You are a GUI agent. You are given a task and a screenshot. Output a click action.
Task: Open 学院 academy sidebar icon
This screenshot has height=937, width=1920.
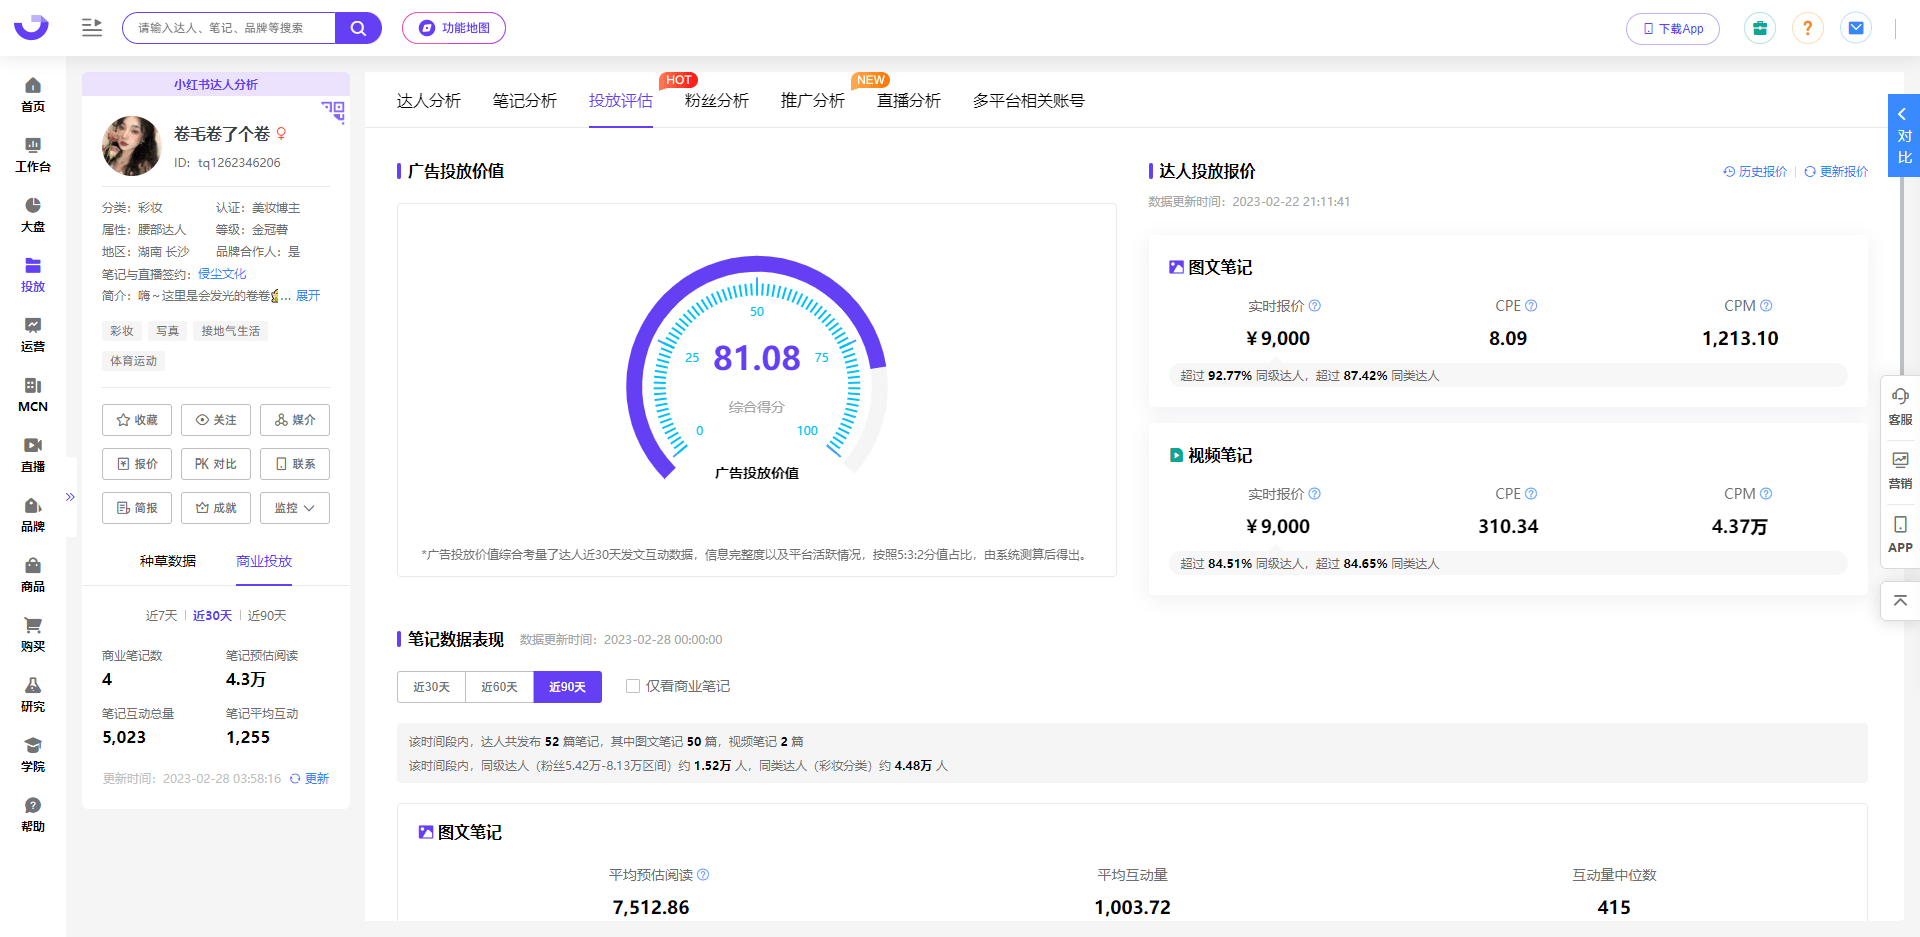(33, 755)
